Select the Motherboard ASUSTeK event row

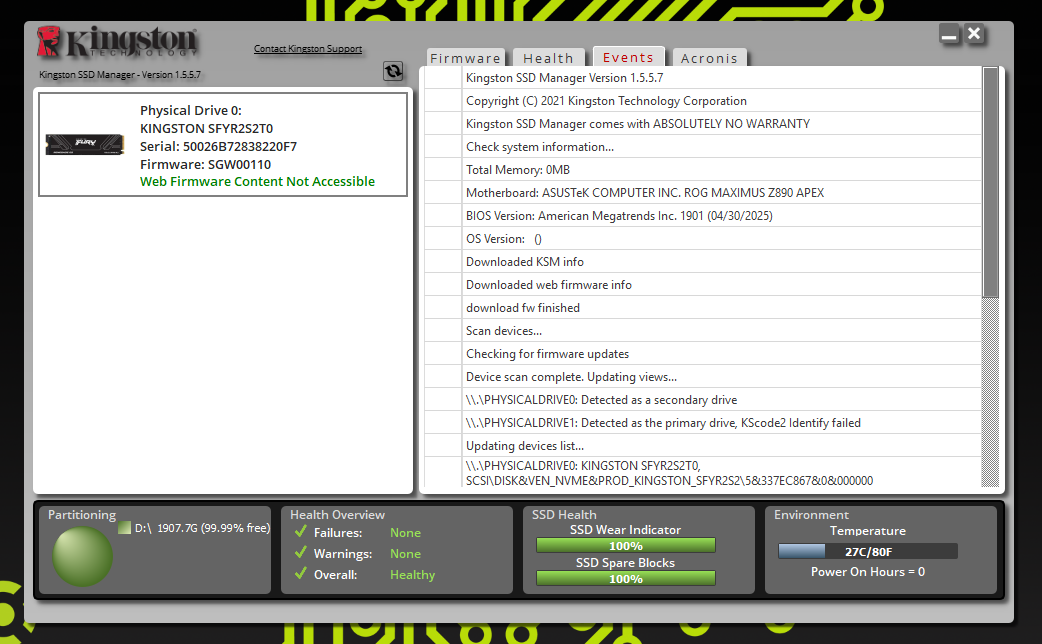pos(703,193)
